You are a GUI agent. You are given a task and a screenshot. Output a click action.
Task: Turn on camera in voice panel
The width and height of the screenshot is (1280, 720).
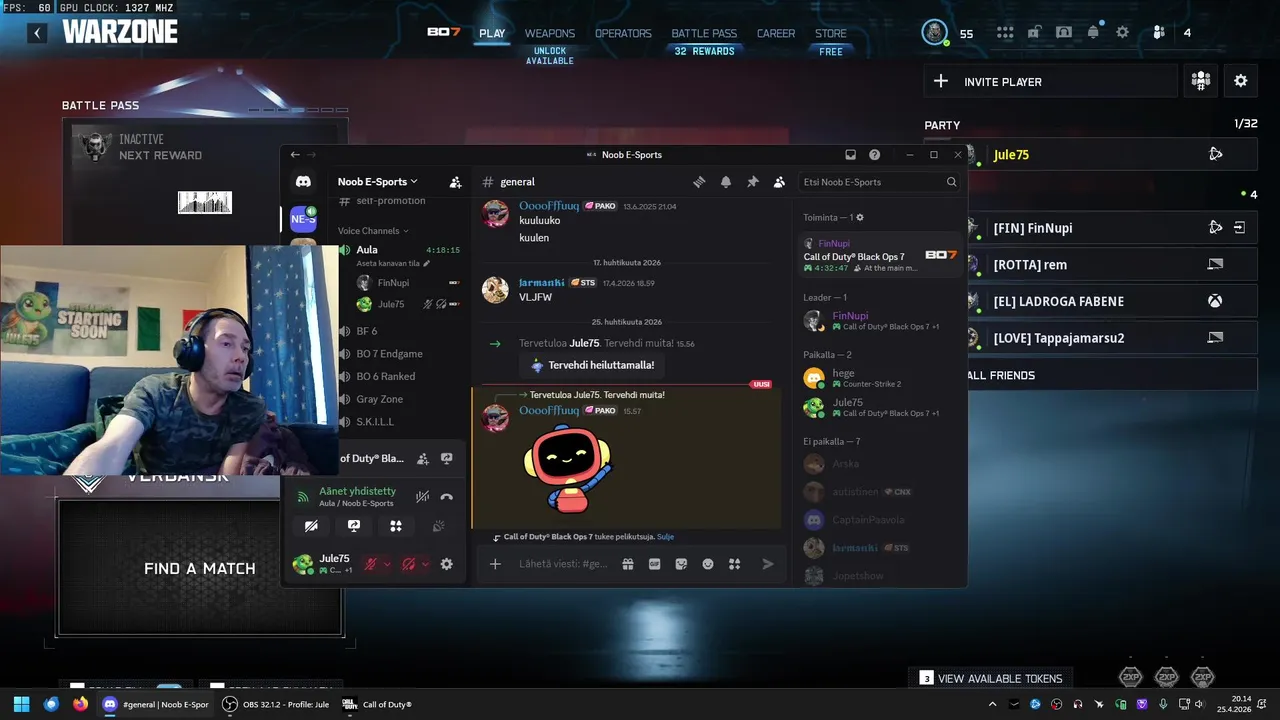pos(311,526)
